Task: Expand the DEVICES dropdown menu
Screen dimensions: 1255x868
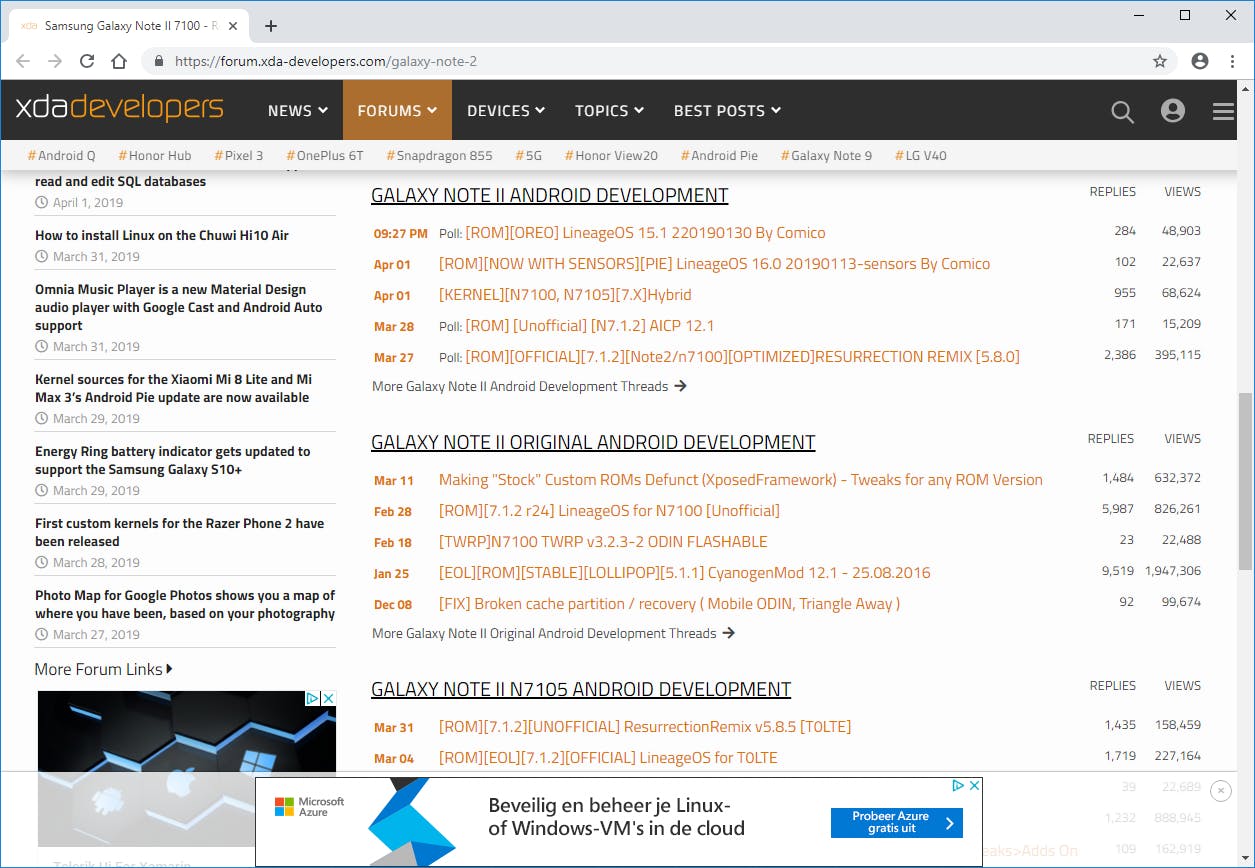Action: click(x=506, y=111)
